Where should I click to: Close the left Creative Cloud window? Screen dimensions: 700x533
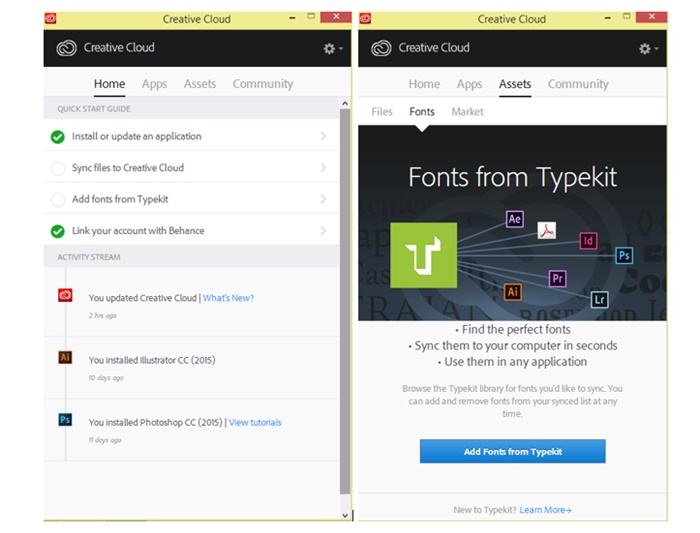coord(336,17)
